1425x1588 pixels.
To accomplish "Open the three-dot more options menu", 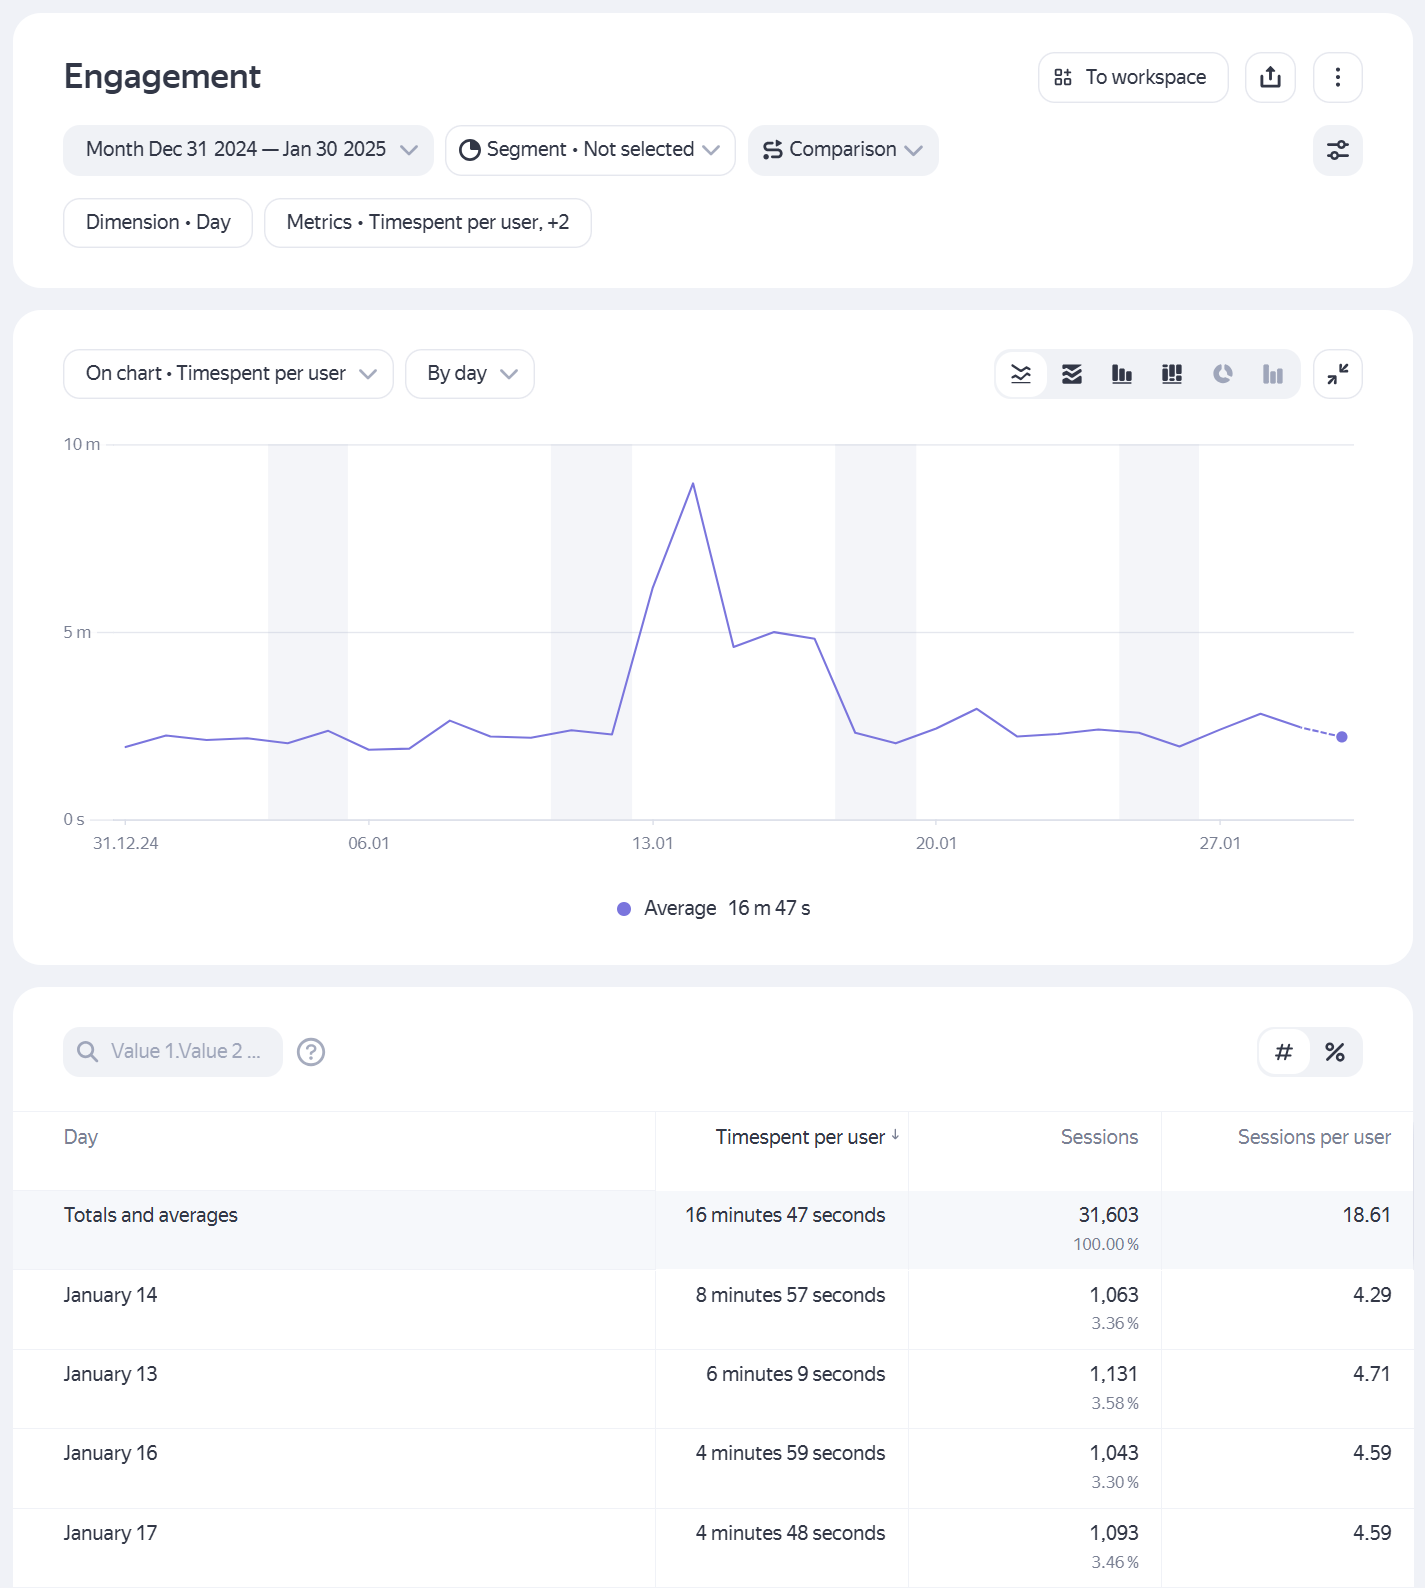I will point(1337,77).
